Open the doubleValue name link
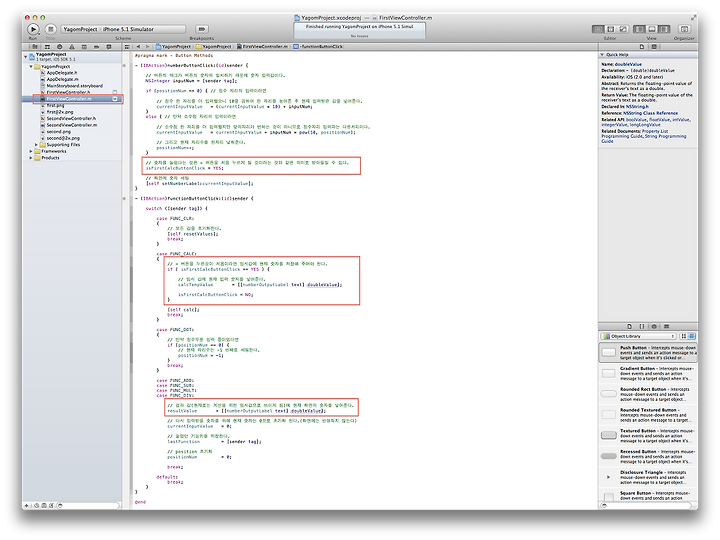The width and height of the screenshot is (720, 540). pyautogui.click(x=628, y=64)
